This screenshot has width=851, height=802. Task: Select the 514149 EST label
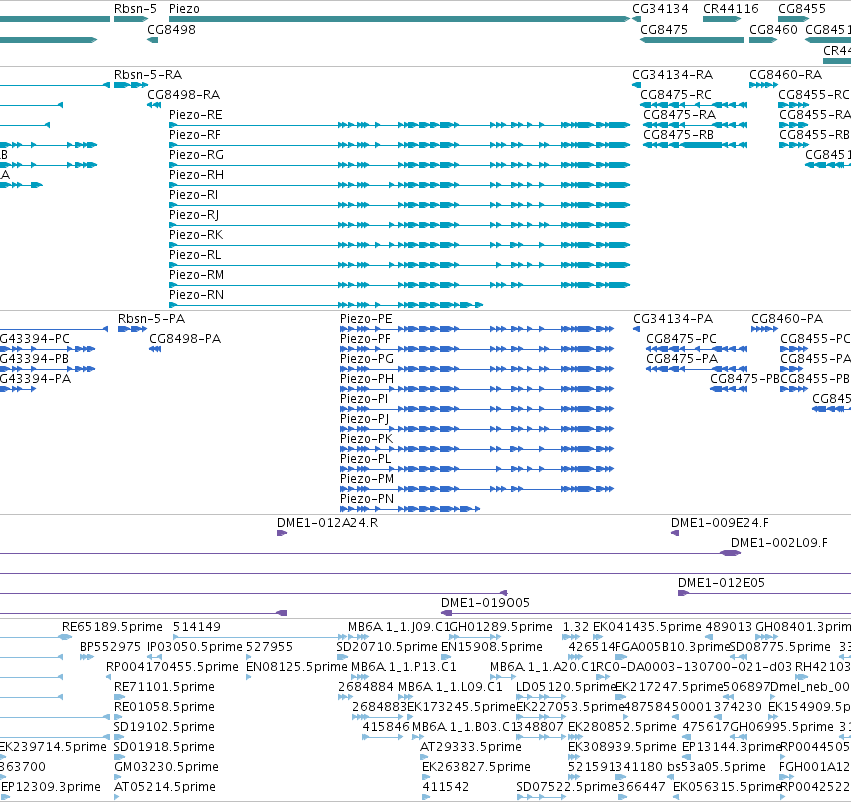point(196,627)
